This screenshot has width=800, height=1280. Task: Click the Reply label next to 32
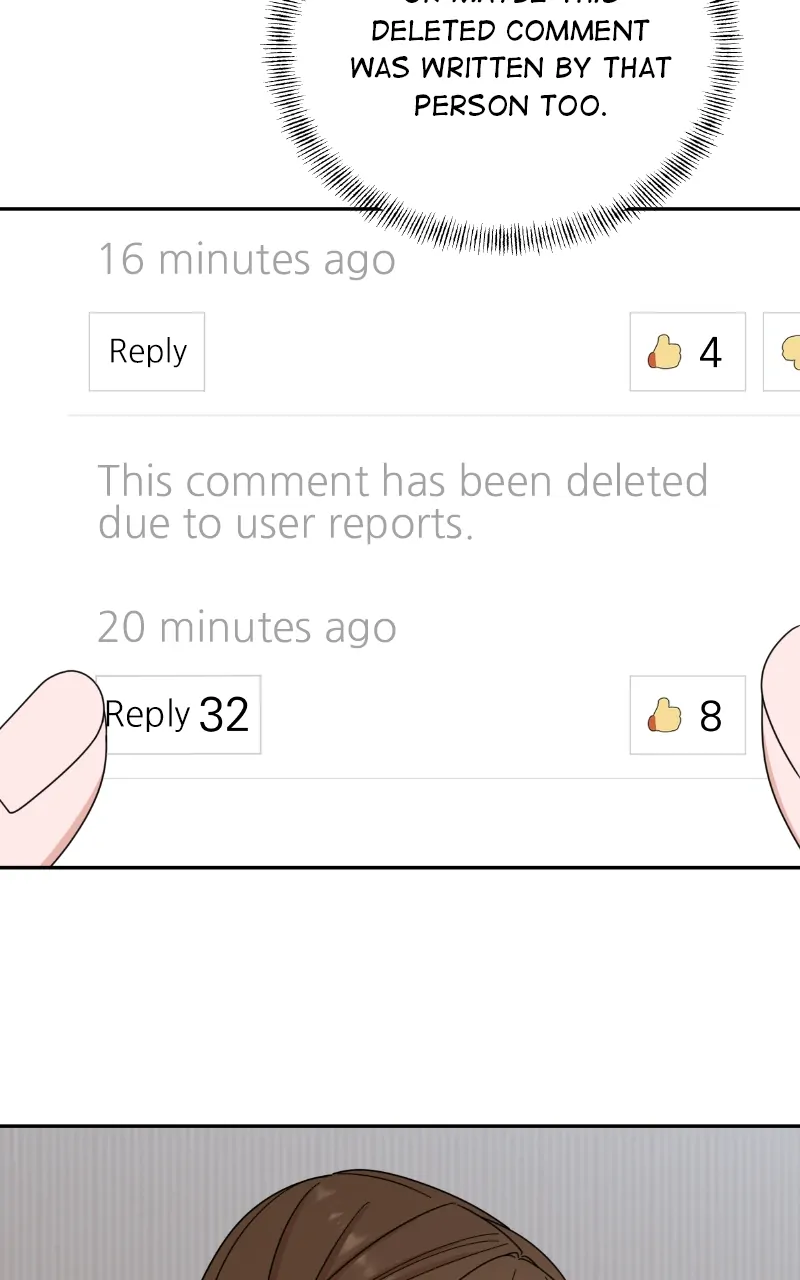(x=147, y=714)
